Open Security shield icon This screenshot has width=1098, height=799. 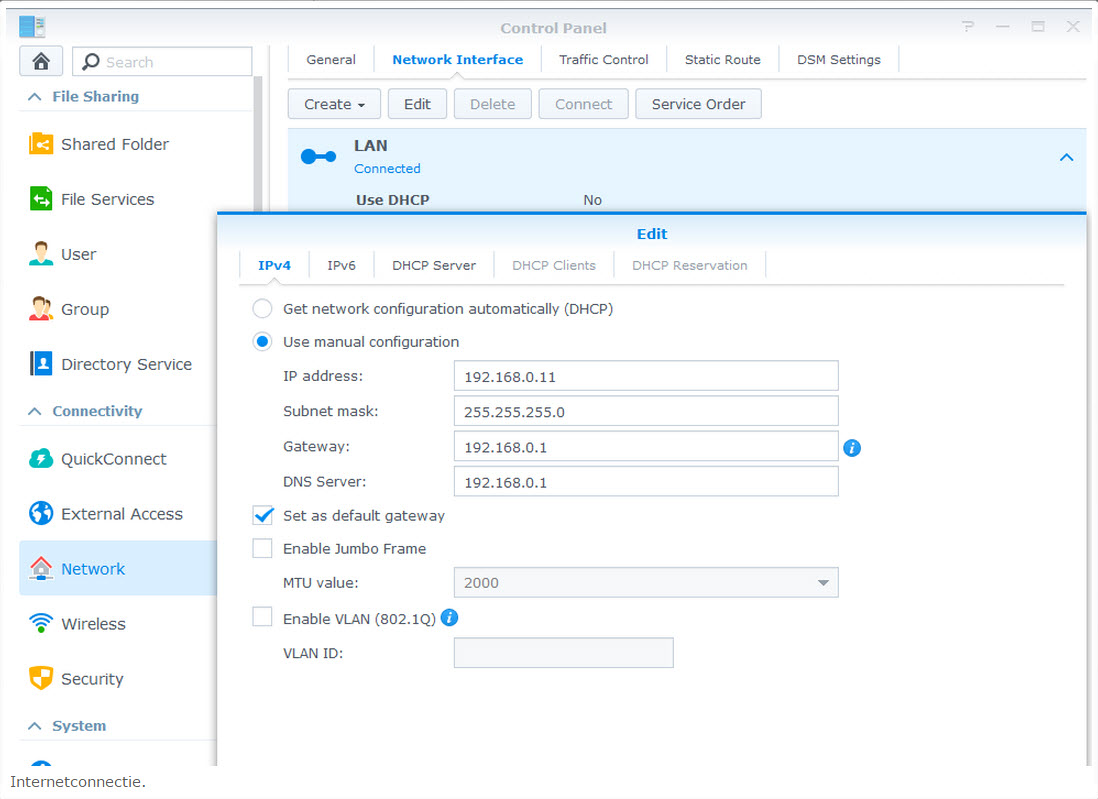point(41,679)
